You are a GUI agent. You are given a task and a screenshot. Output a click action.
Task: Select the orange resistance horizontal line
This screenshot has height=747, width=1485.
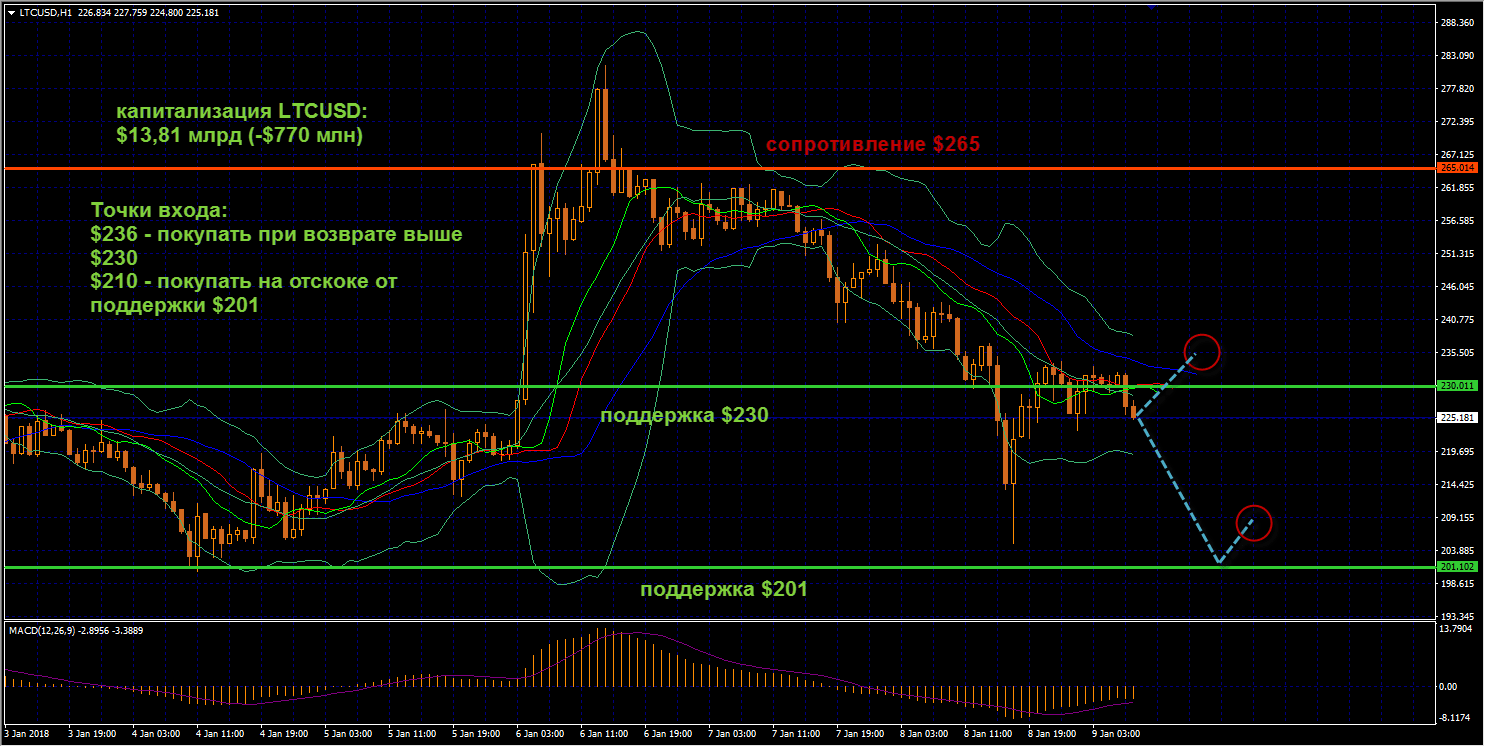(x=400, y=168)
